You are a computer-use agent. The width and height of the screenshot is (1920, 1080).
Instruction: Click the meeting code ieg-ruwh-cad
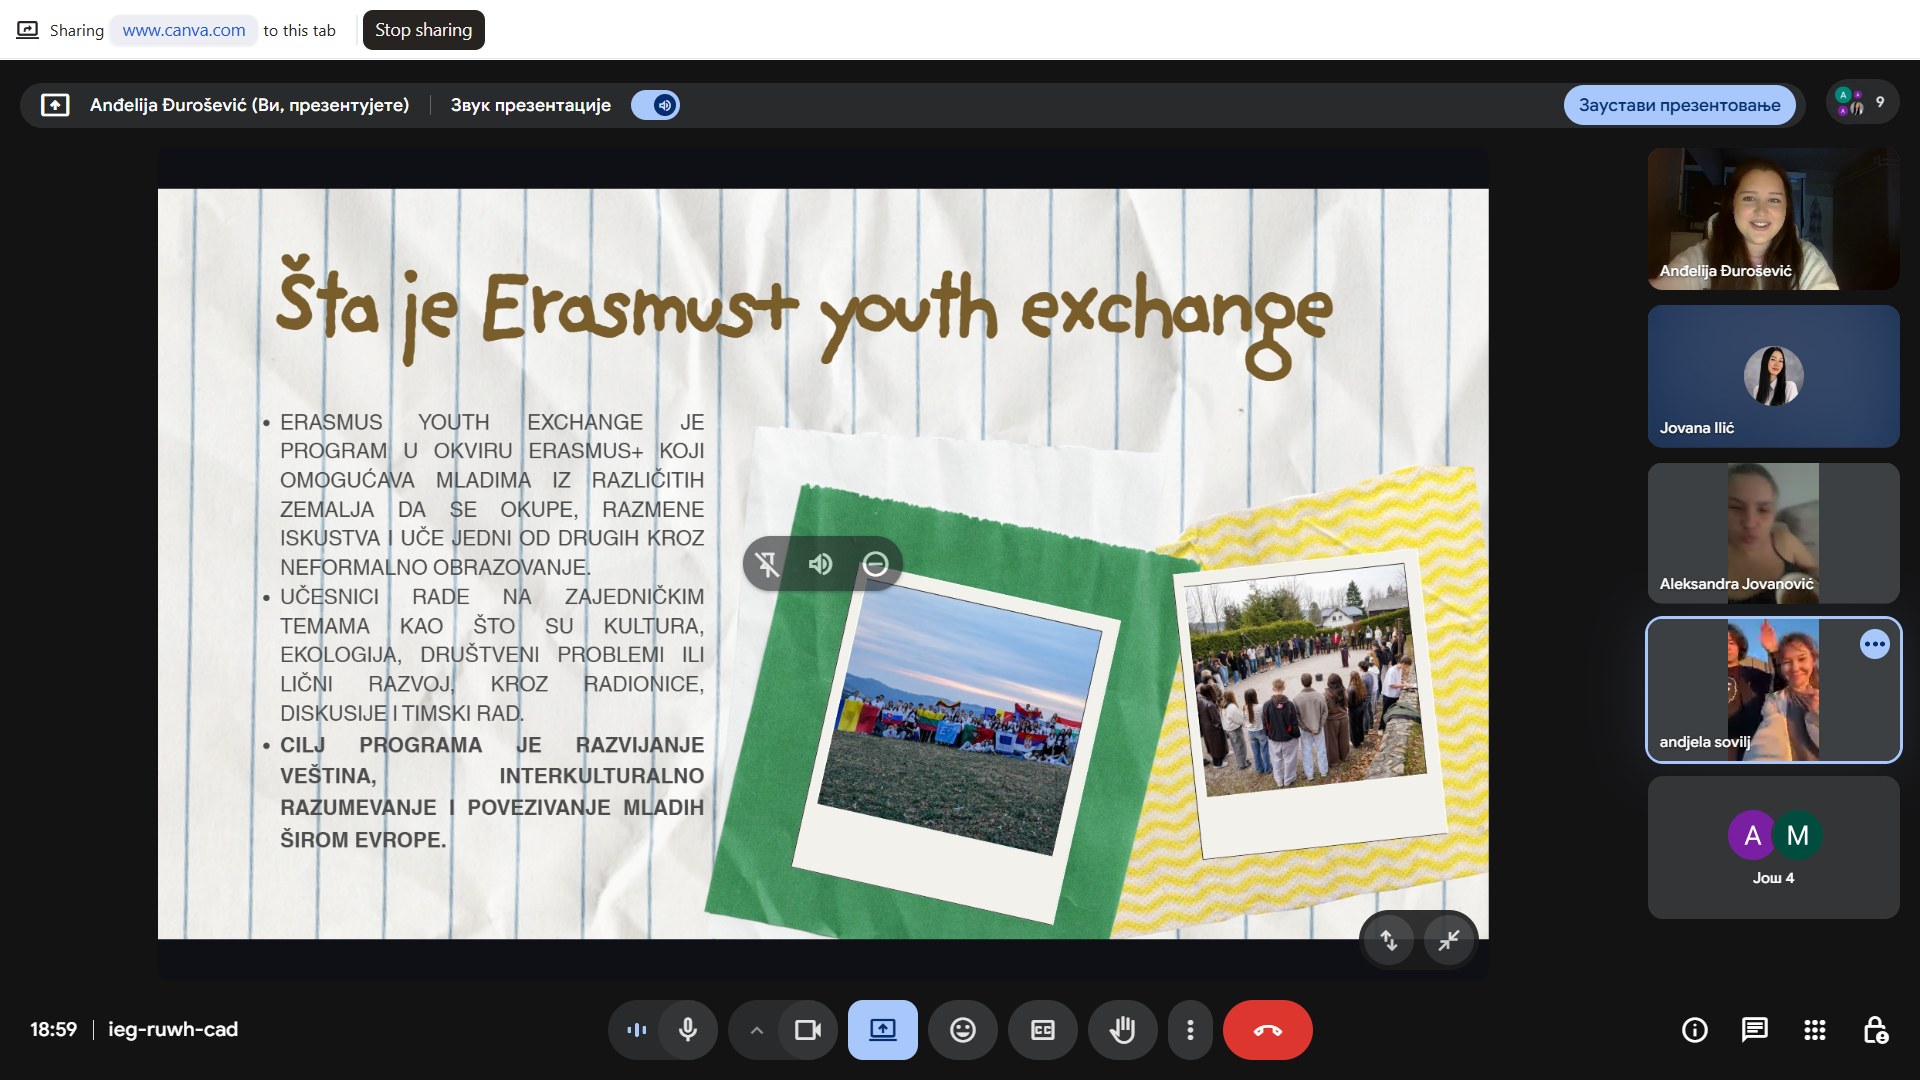(x=173, y=1029)
